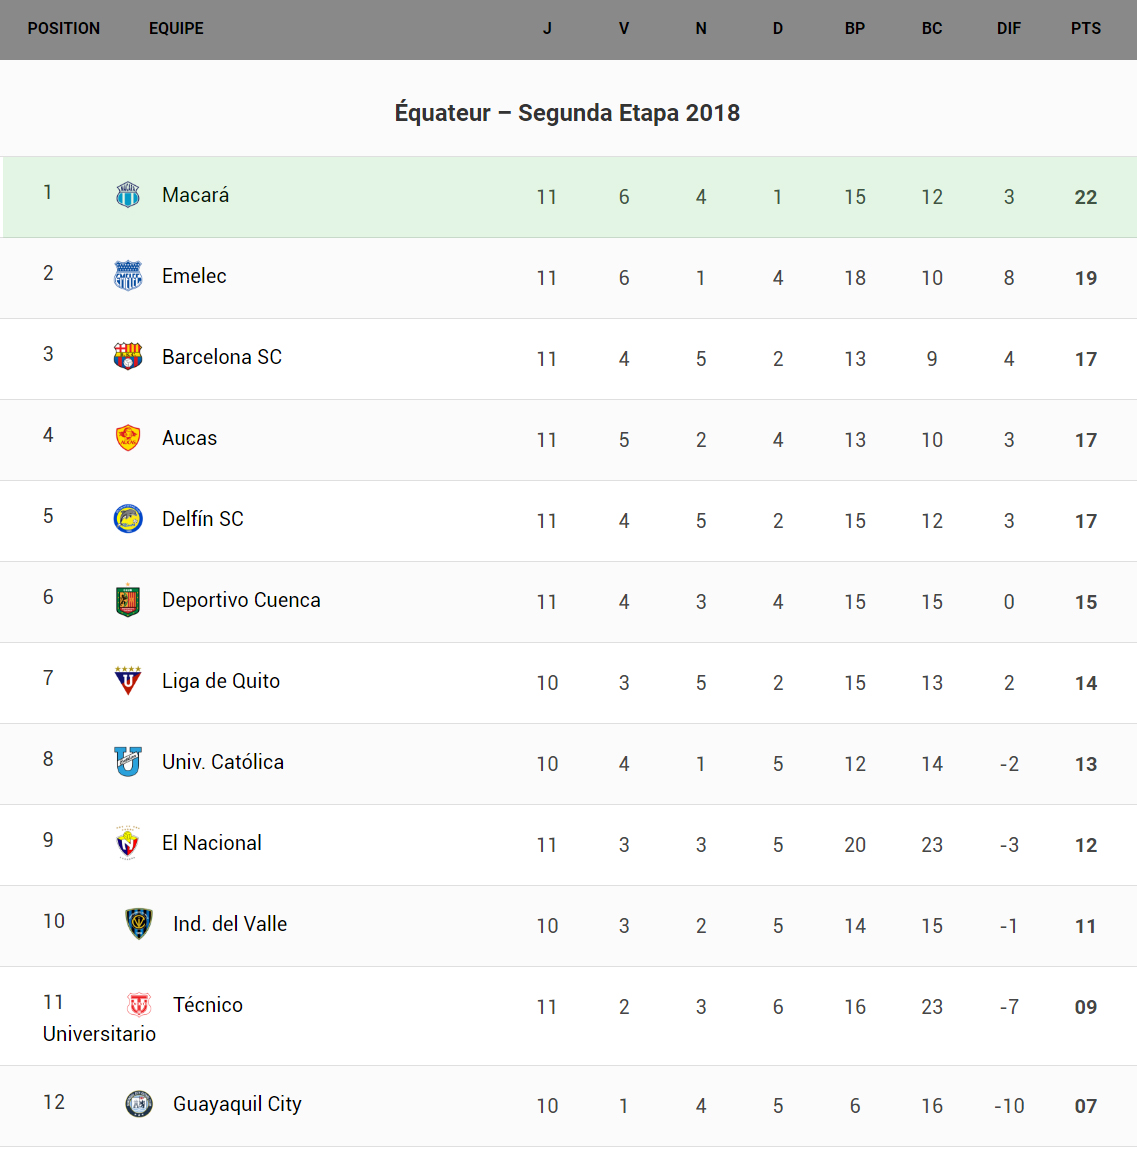
Task: Open the Ind. del Valle team link
Action: pos(230,924)
